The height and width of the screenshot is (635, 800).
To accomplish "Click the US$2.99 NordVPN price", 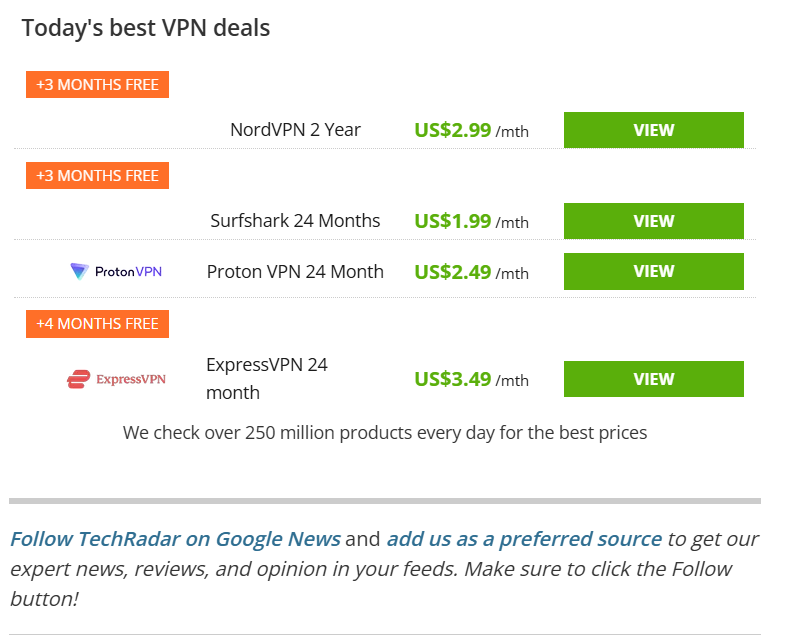I will pos(453,130).
